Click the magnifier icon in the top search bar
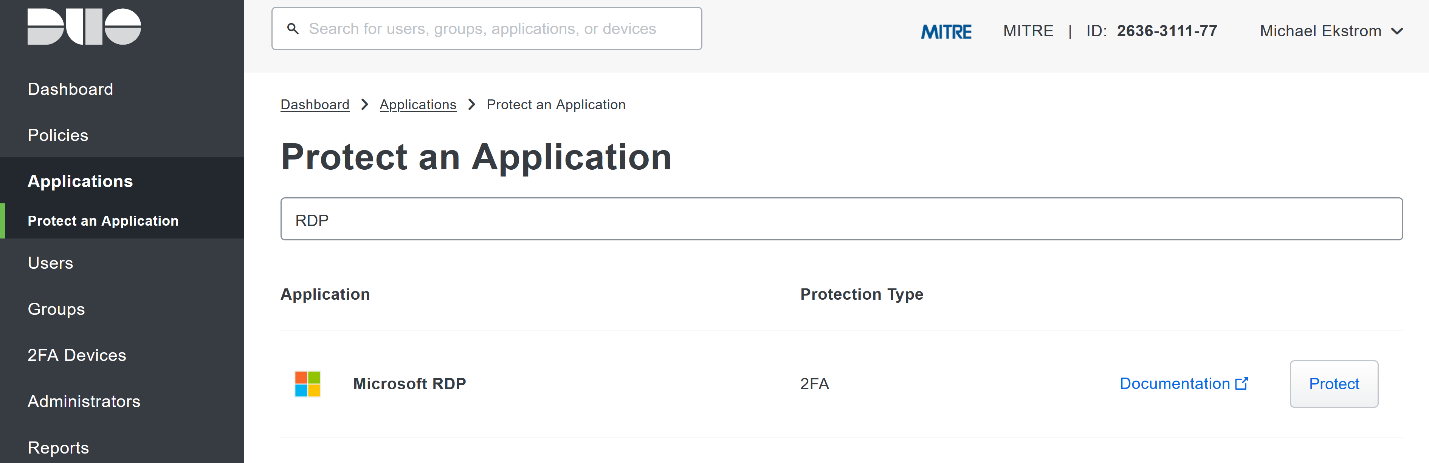 293,29
